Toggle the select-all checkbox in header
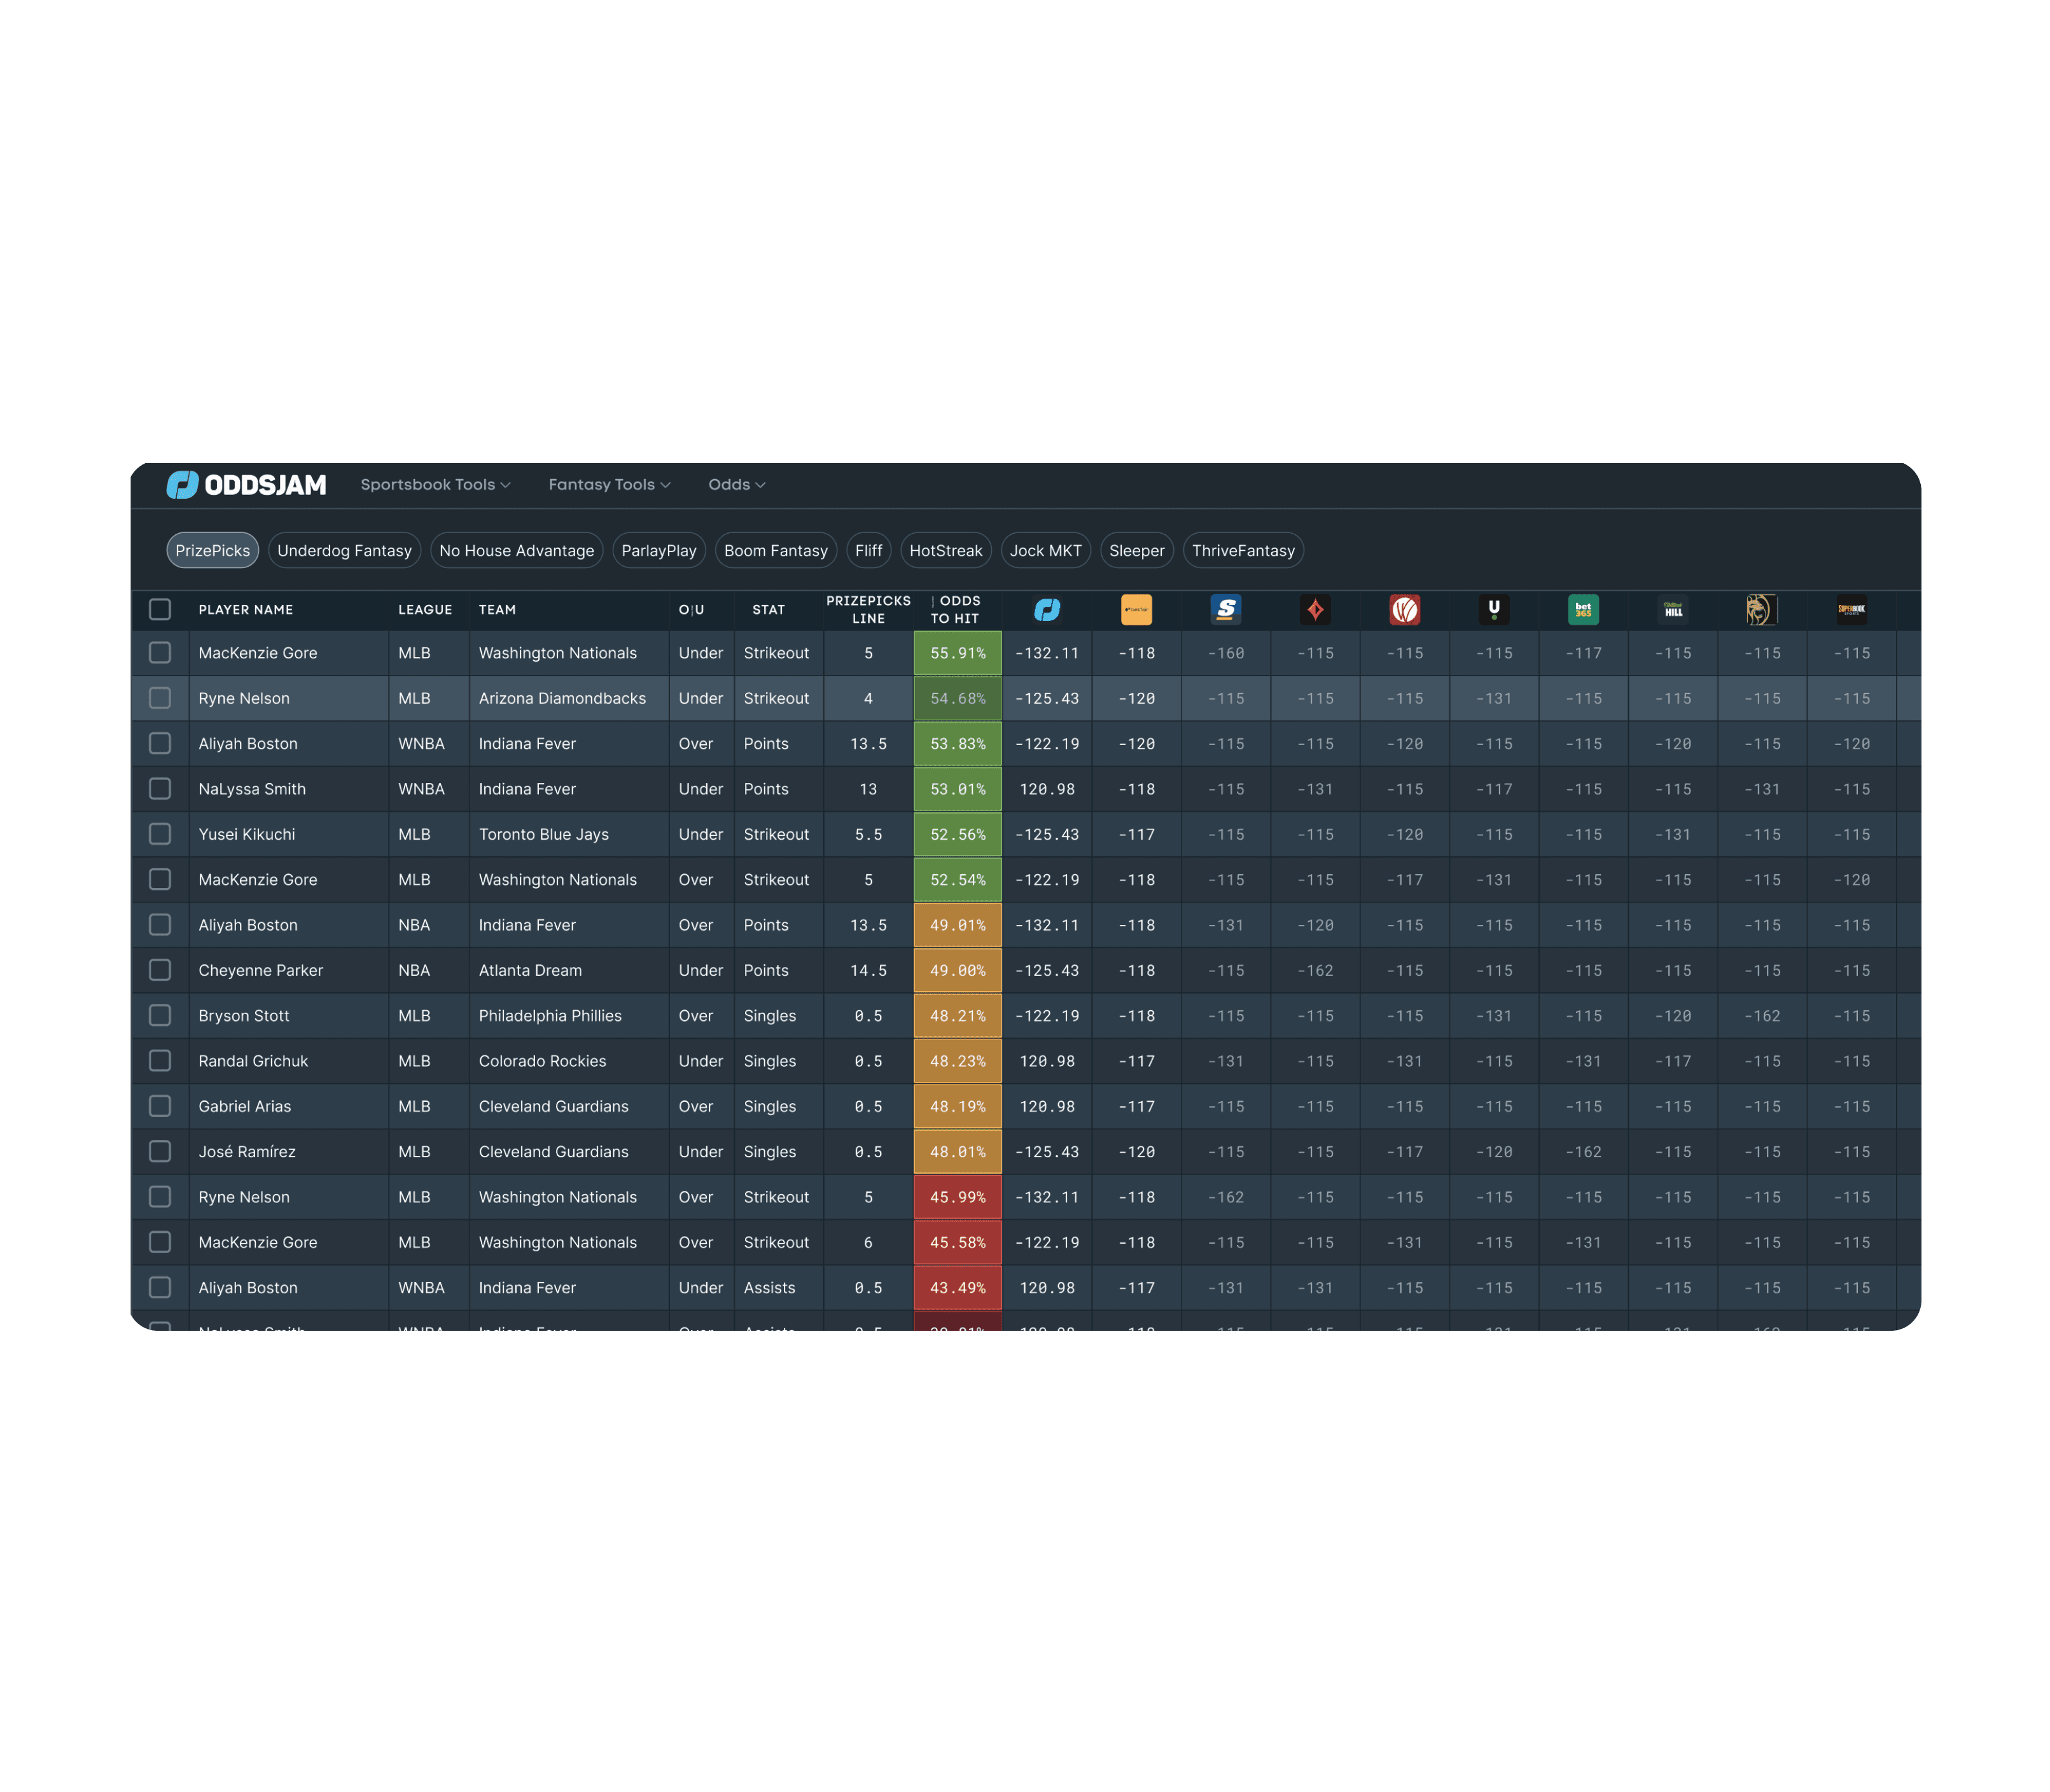The height and width of the screenshot is (1792, 2050). click(x=160, y=610)
